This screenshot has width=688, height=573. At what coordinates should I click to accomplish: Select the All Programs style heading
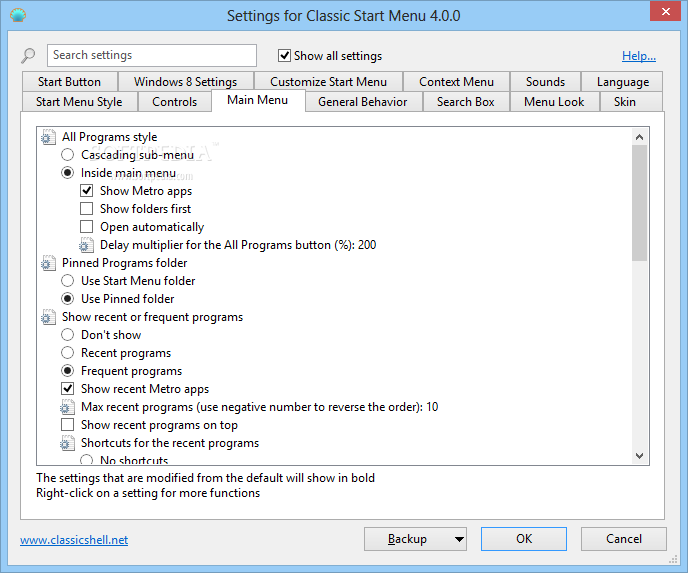click(109, 137)
